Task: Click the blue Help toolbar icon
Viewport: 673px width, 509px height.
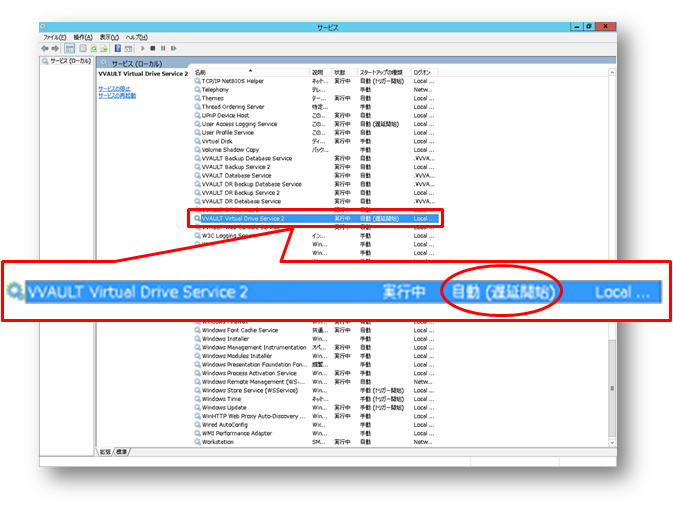Action: click(x=118, y=48)
